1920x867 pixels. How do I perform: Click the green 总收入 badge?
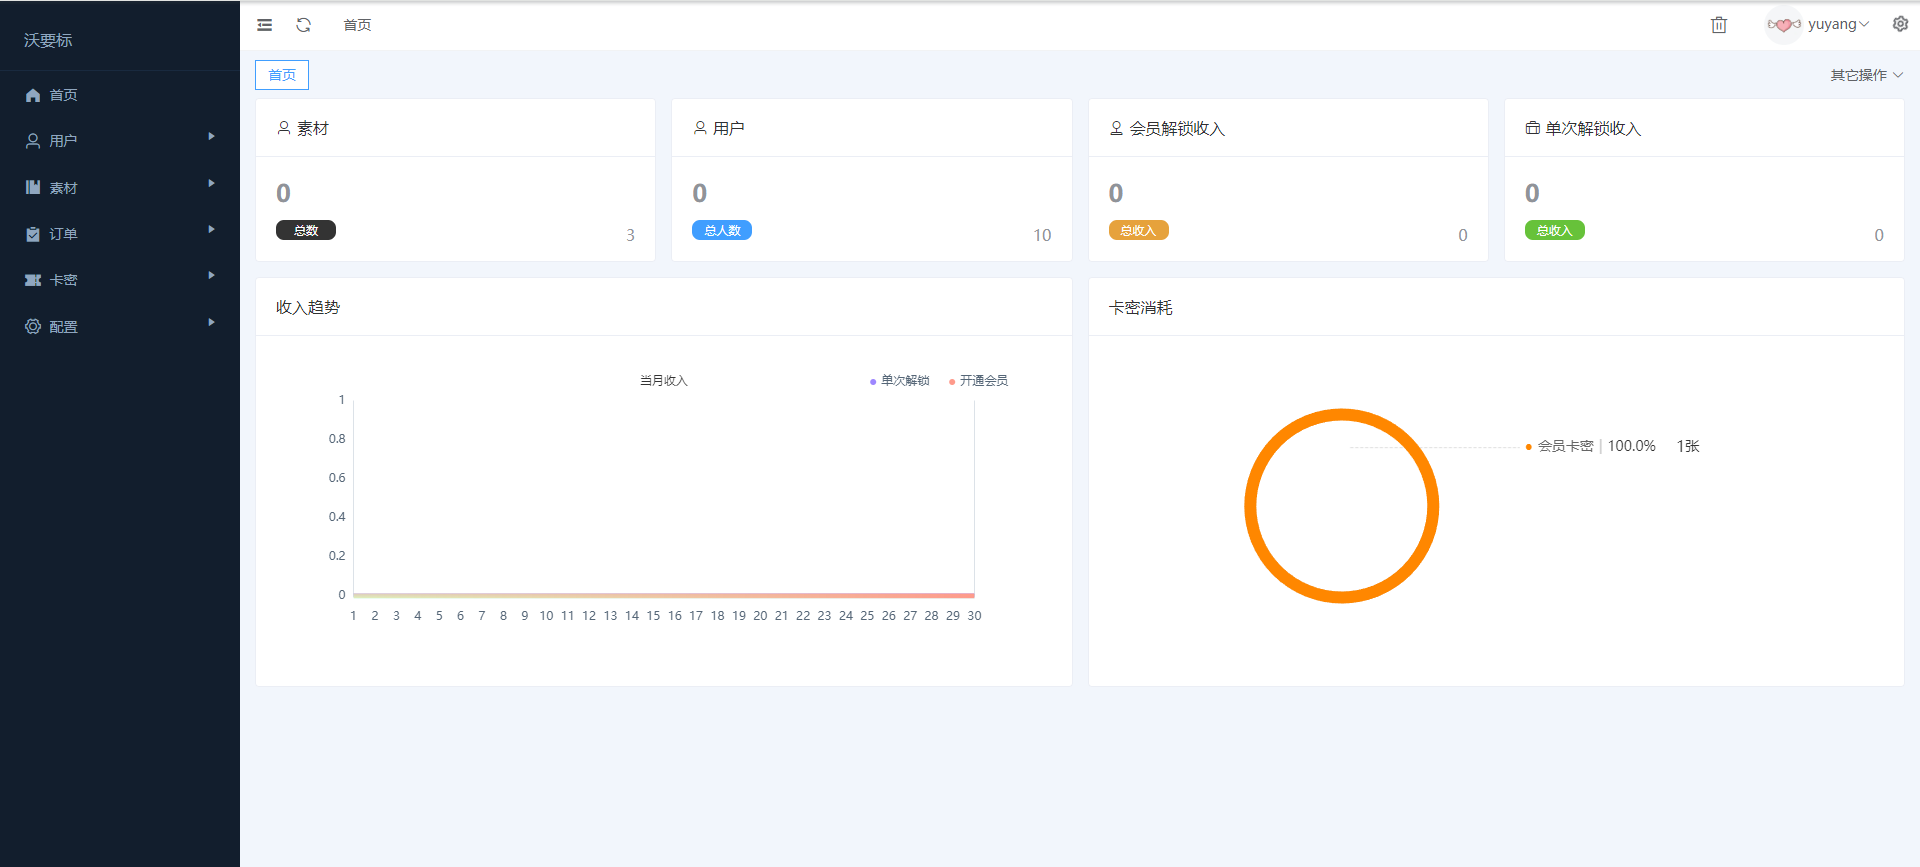coord(1554,230)
